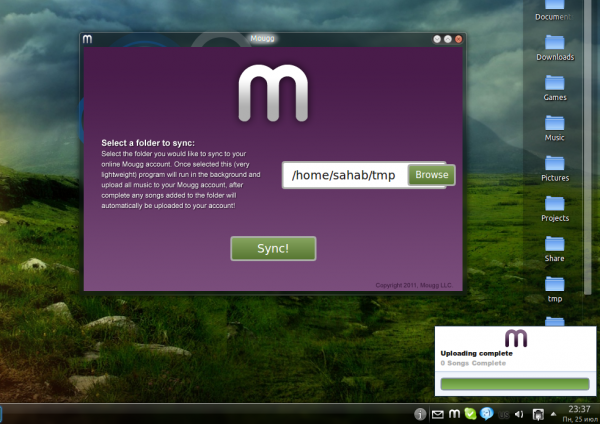
Task: Click the desktop folder view scrollbar
Action: tap(588, 147)
